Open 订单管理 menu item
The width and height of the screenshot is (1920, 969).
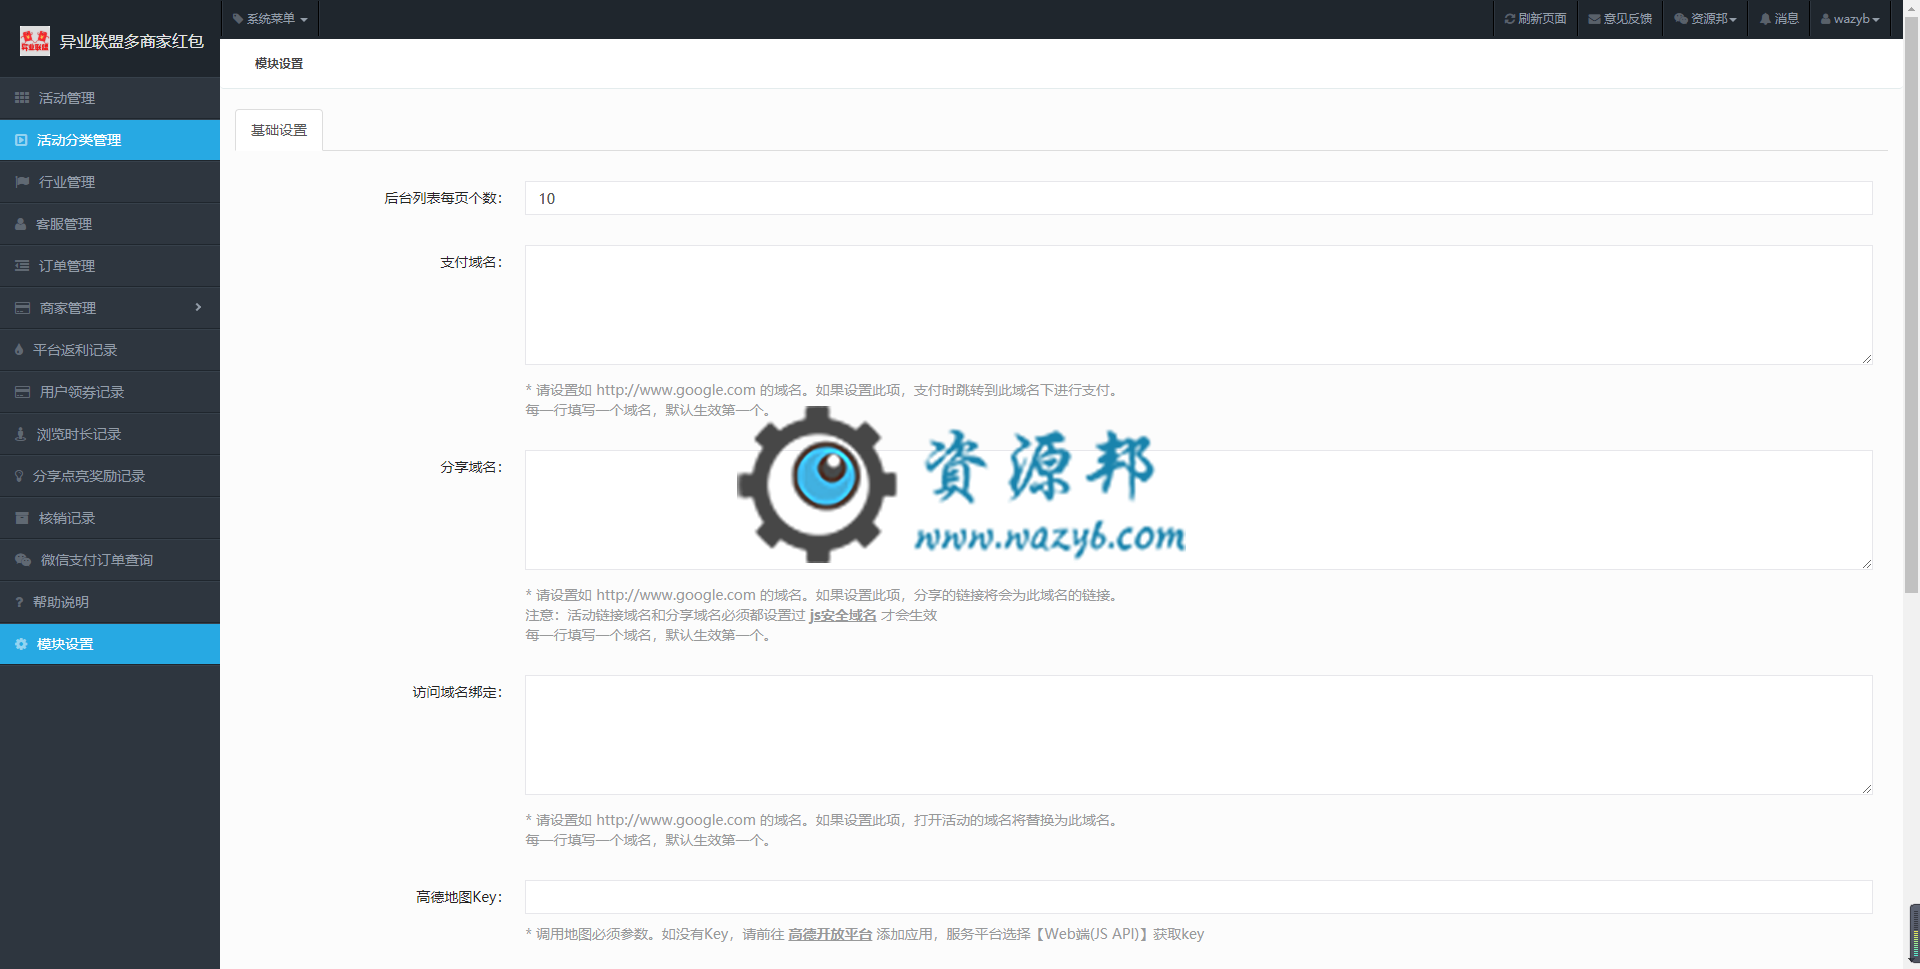(x=110, y=266)
